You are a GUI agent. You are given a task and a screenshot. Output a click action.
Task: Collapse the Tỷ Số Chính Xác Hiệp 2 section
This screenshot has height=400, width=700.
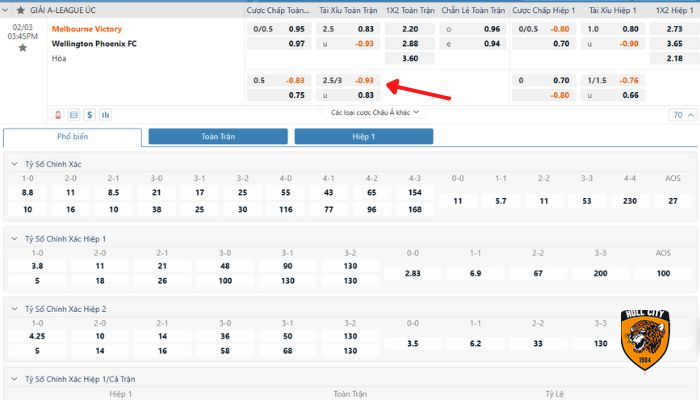point(14,309)
